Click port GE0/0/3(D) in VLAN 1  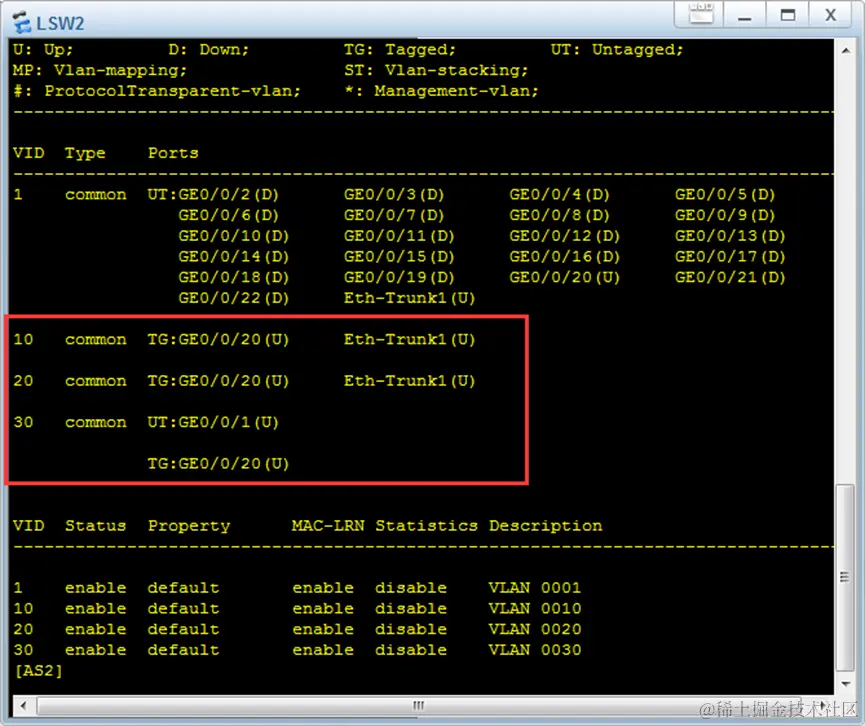[394, 194]
